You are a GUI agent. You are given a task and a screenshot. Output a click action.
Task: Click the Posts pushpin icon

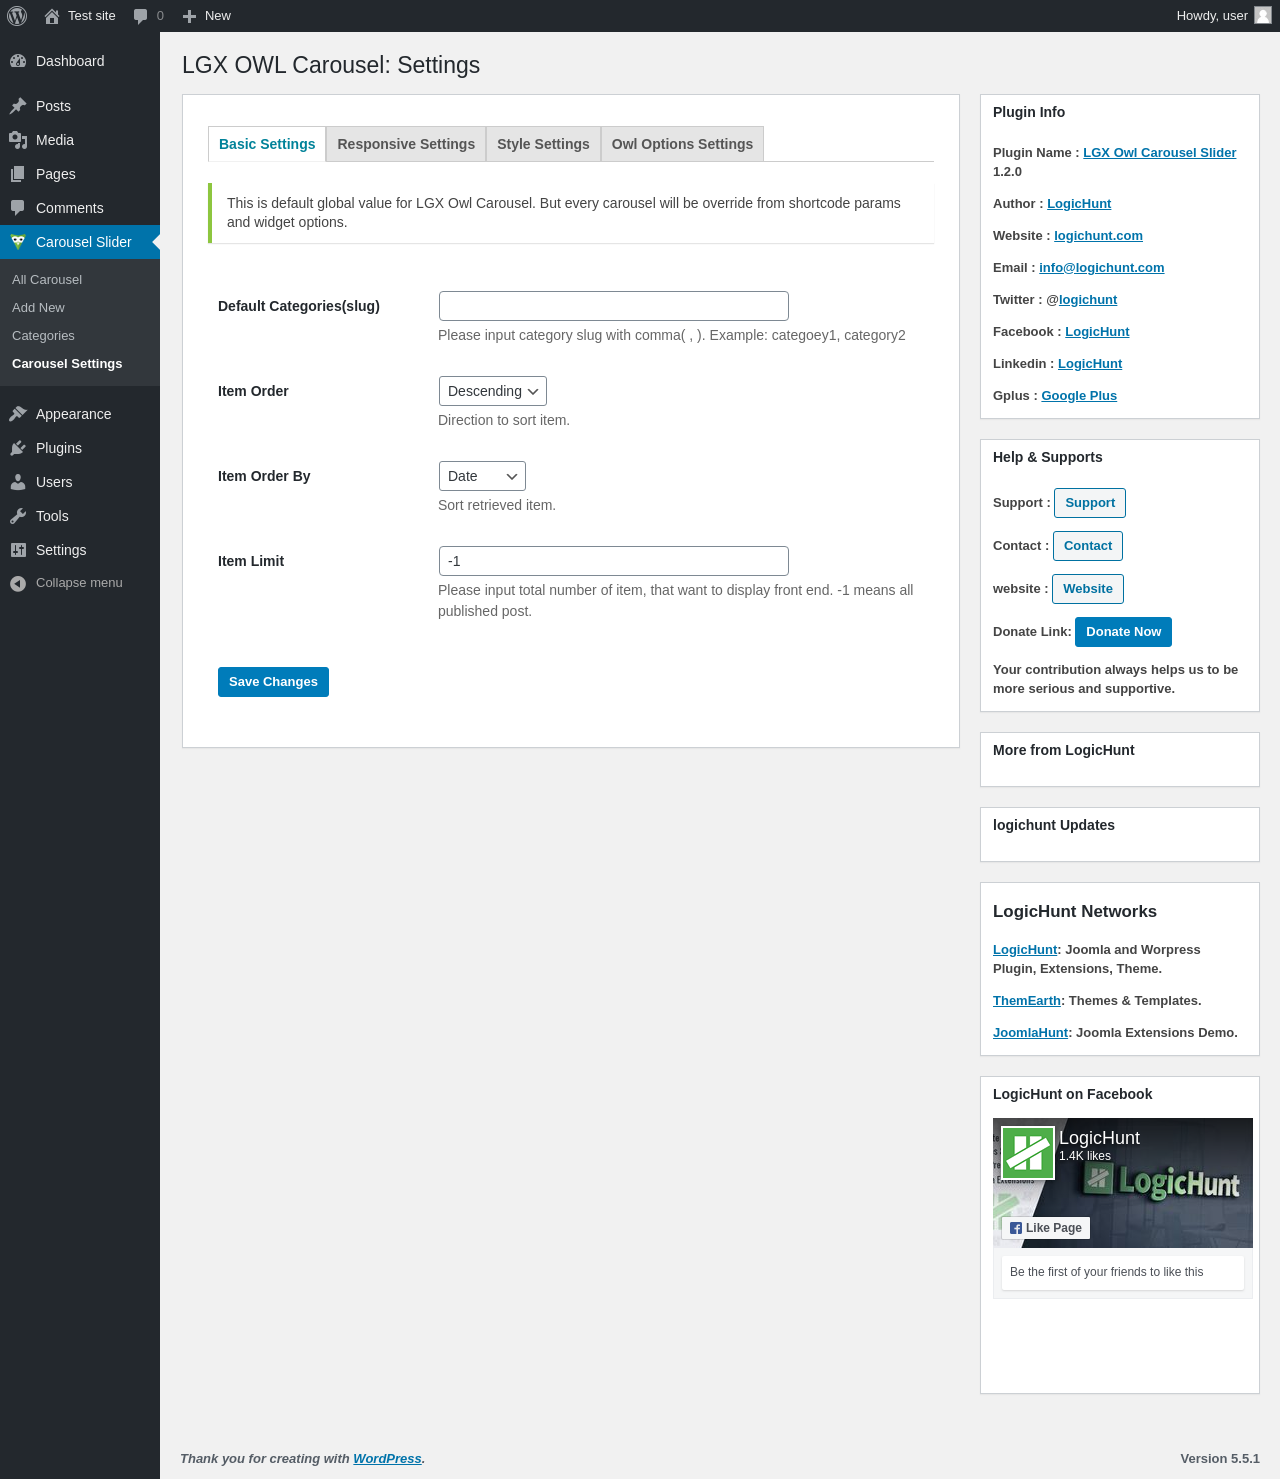tap(18, 106)
